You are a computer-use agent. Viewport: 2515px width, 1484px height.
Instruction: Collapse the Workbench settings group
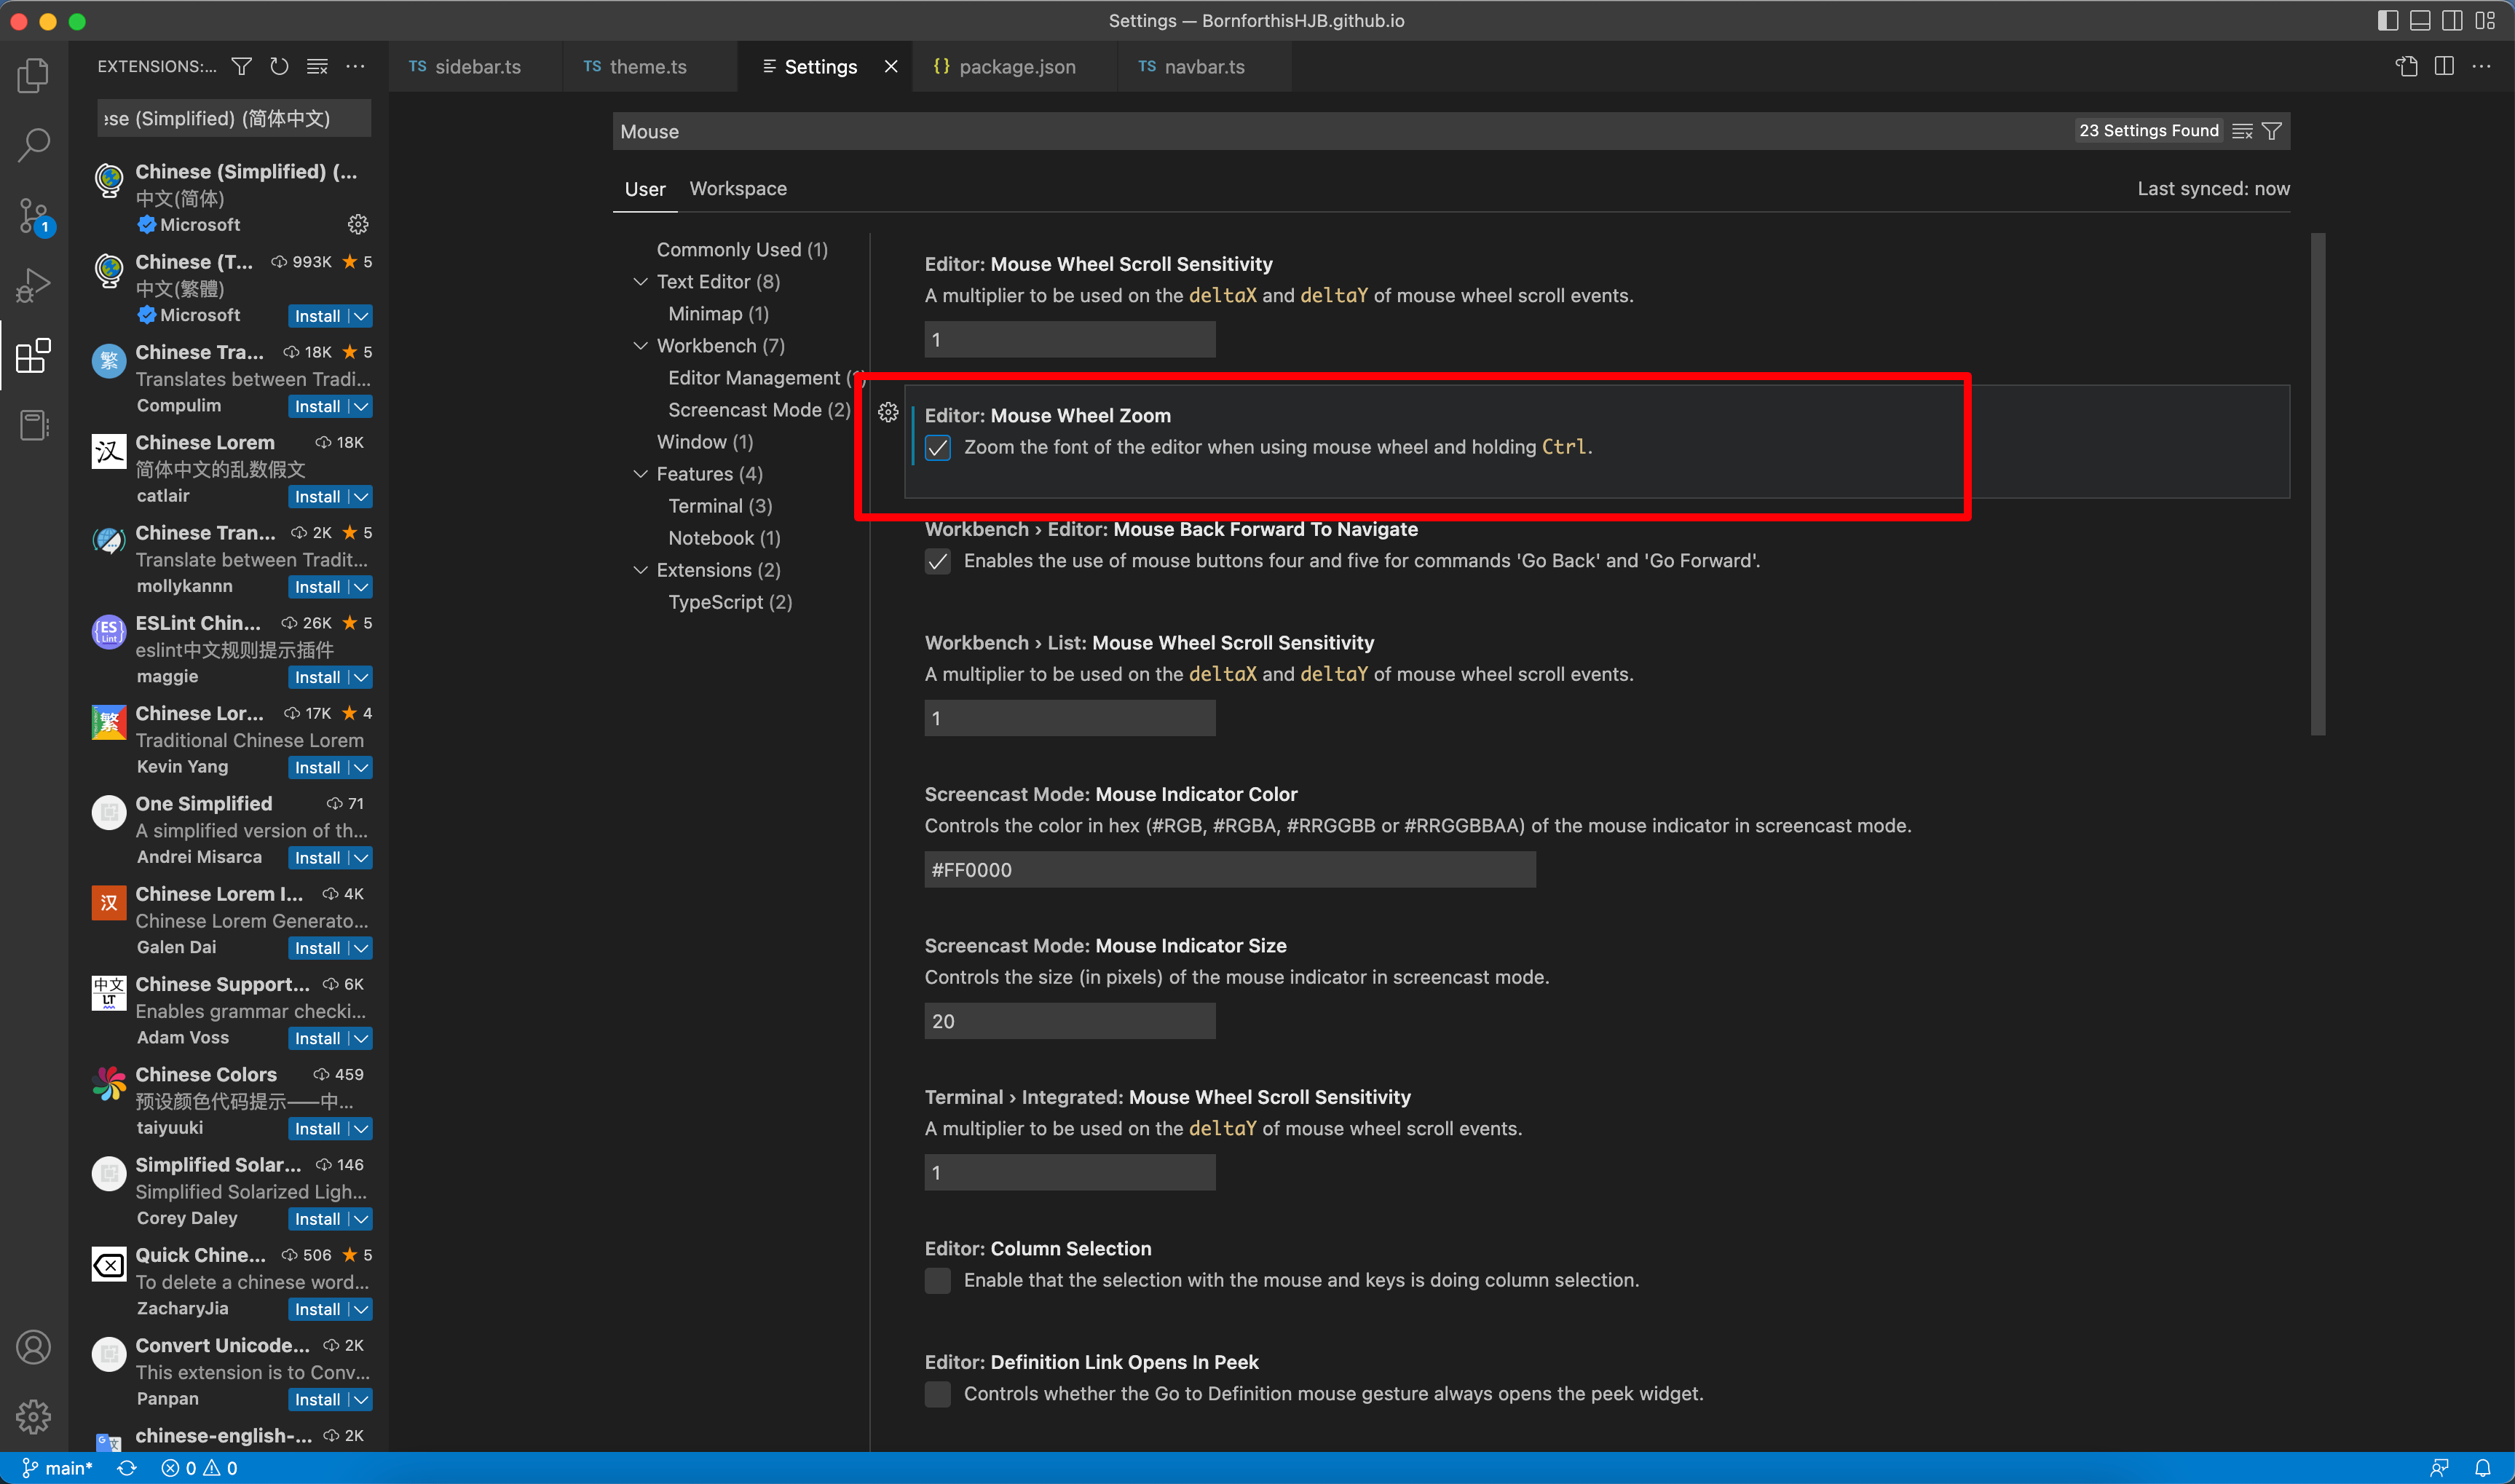click(x=640, y=346)
